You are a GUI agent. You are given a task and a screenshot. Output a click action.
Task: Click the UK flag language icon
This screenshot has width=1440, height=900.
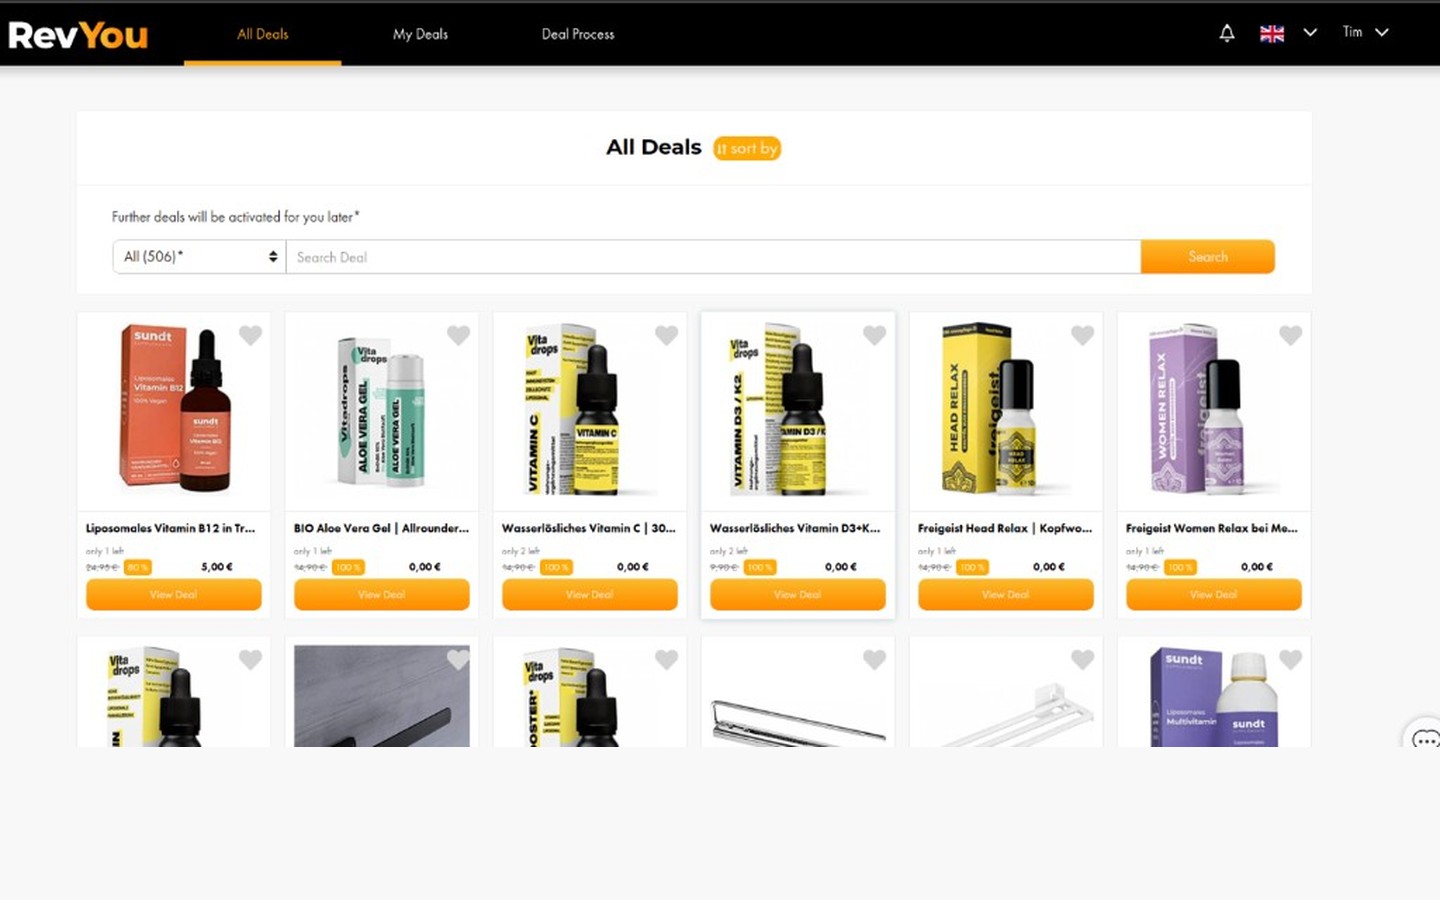[x=1272, y=33]
